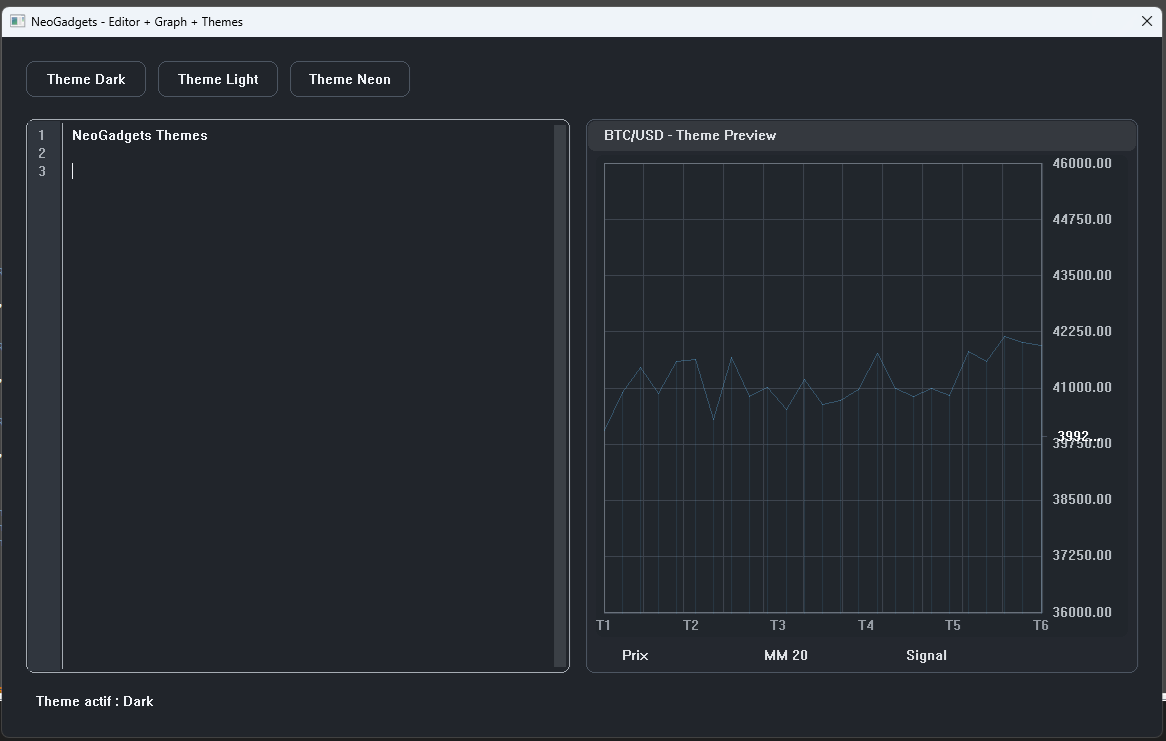Click the 44750.00 axis label

coord(1082,219)
